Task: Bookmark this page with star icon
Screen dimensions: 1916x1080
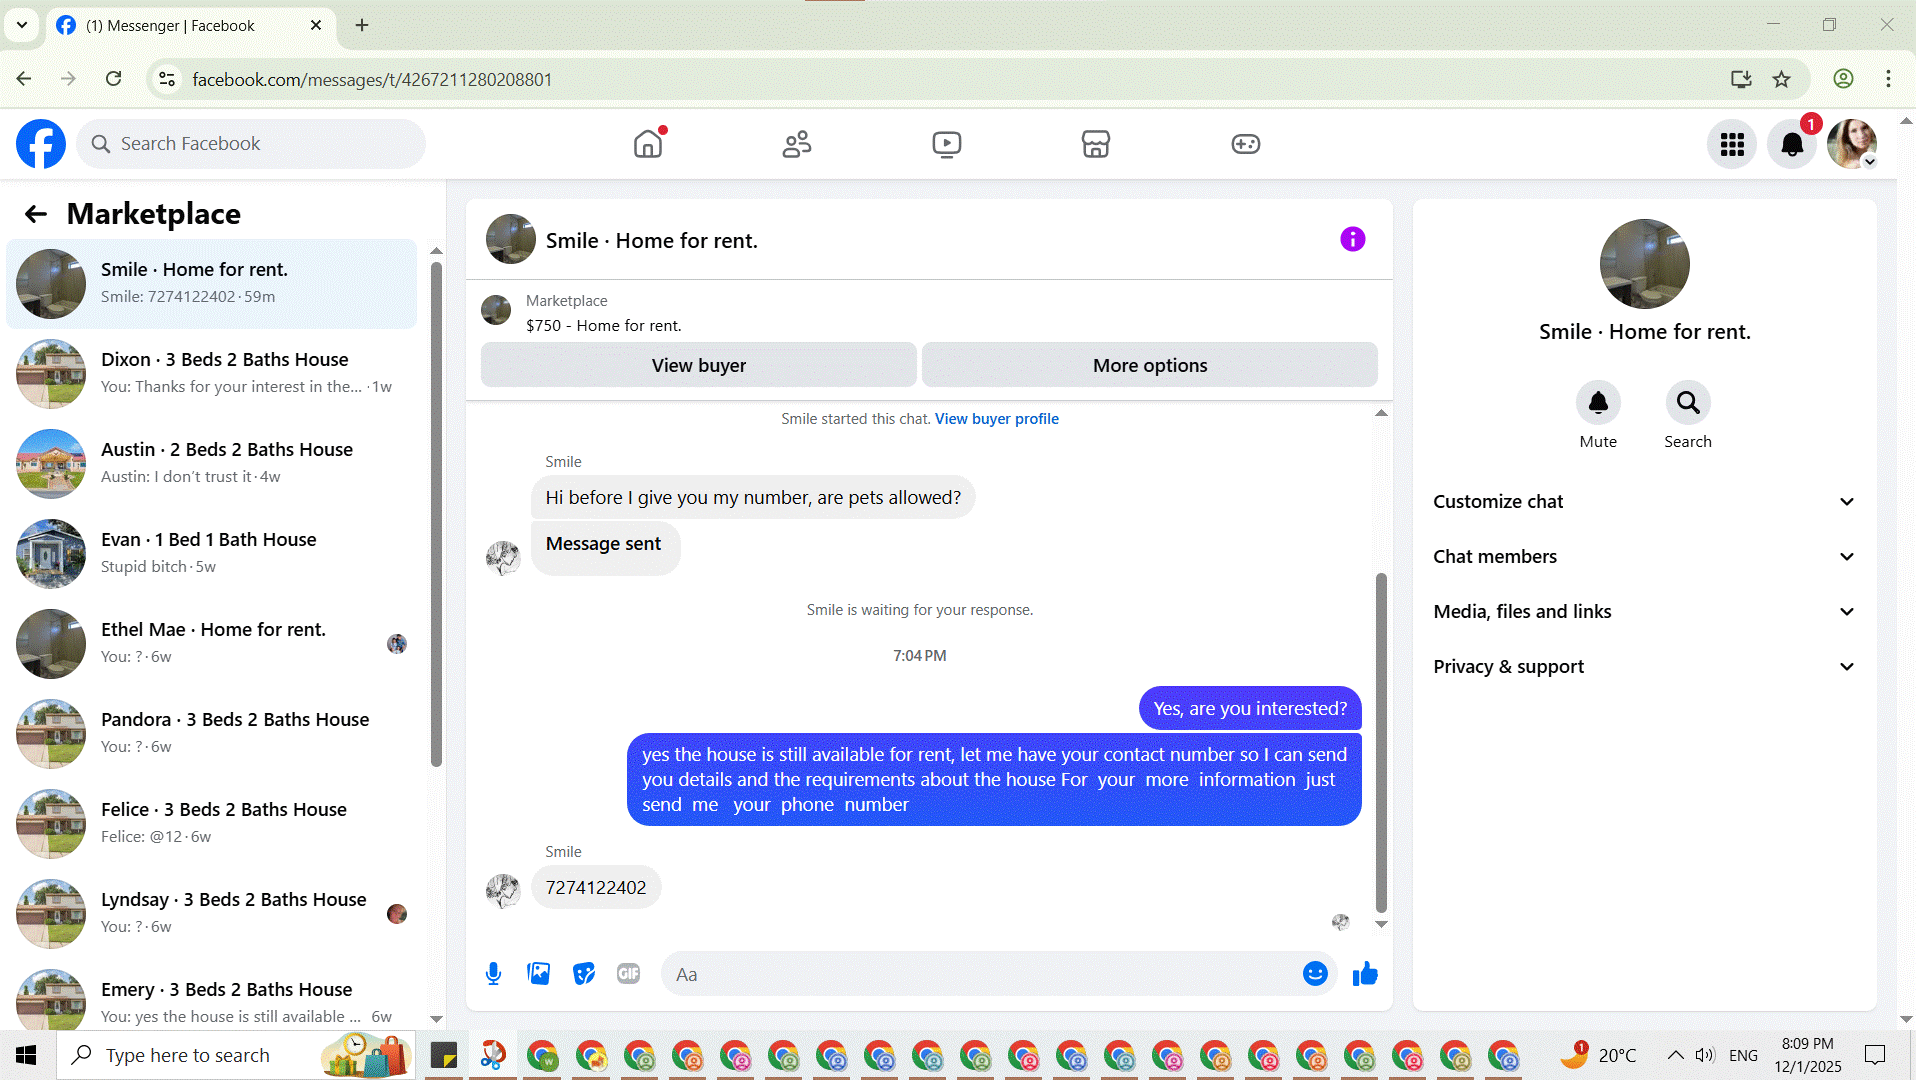Action: [1781, 79]
